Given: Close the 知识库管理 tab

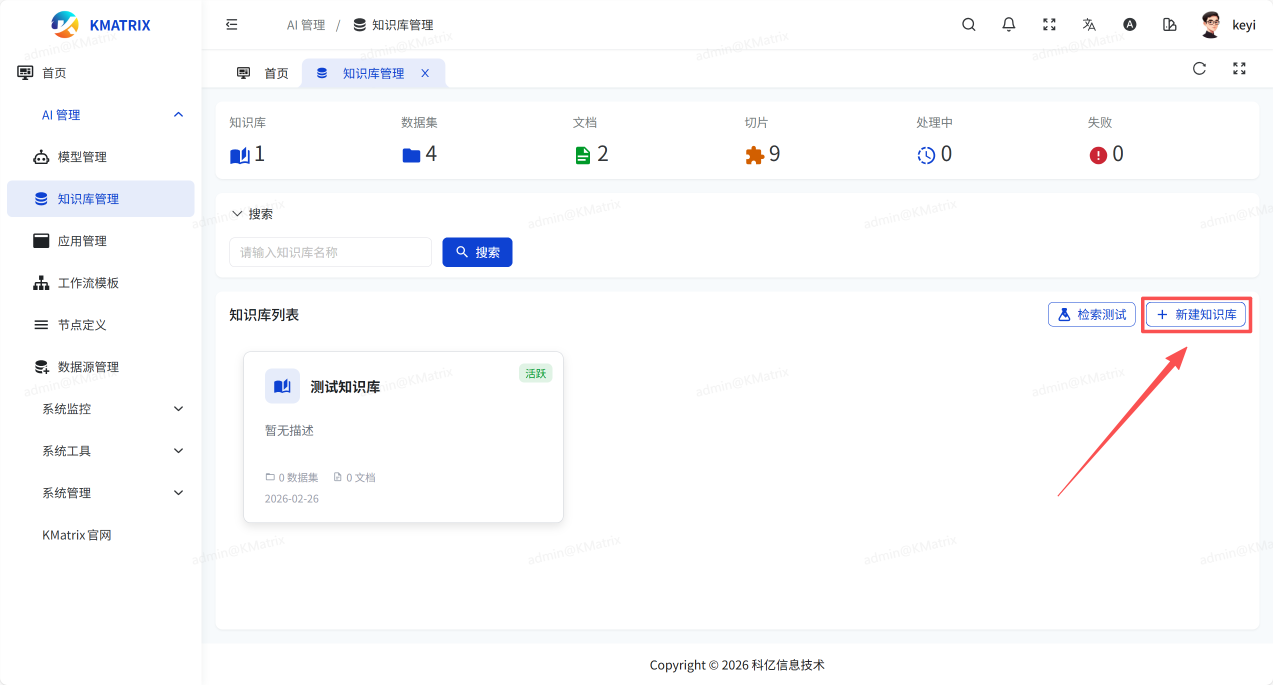Looking at the screenshot, I should [x=425, y=73].
